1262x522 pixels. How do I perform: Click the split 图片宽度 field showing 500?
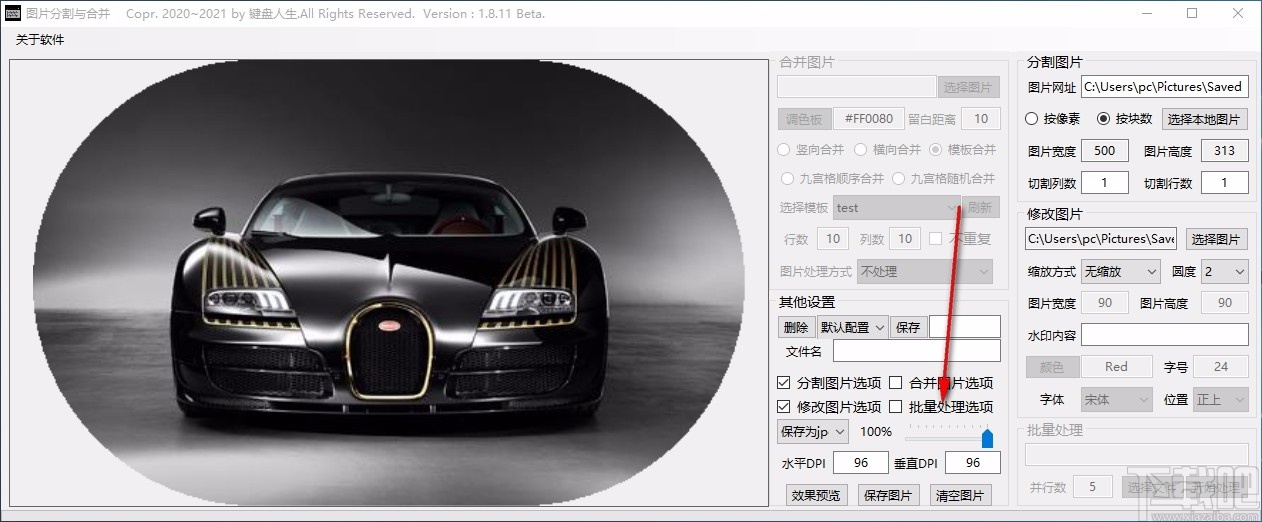coord(1105,151)
